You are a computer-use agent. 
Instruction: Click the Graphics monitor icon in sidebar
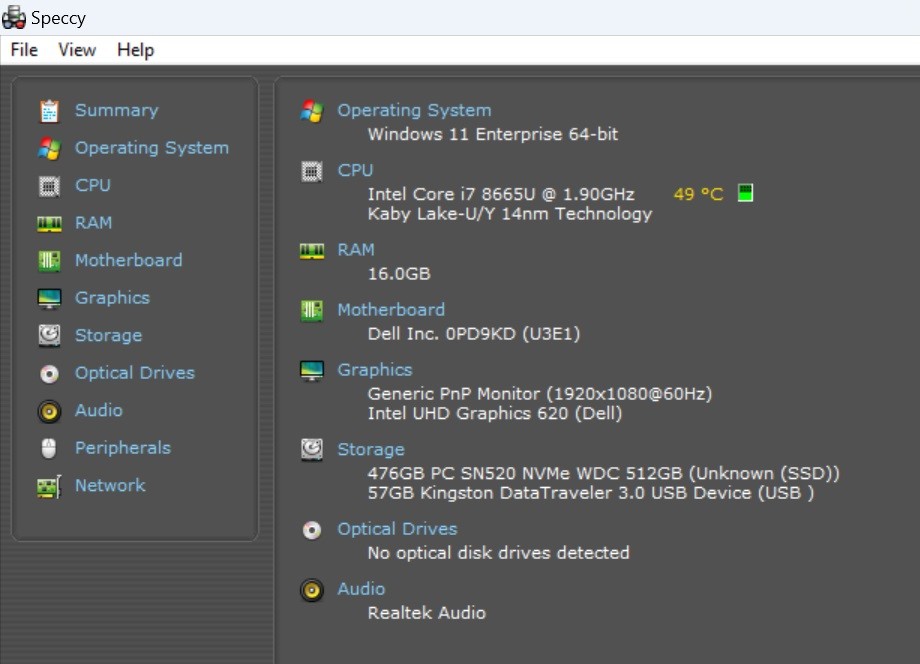tap(49, 299)
